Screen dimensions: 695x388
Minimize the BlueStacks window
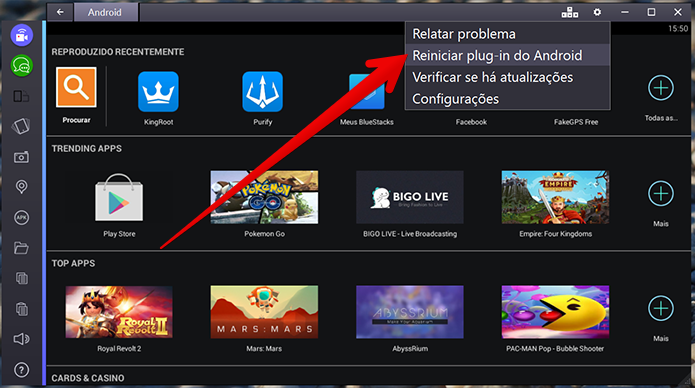[x=625, y=12]
